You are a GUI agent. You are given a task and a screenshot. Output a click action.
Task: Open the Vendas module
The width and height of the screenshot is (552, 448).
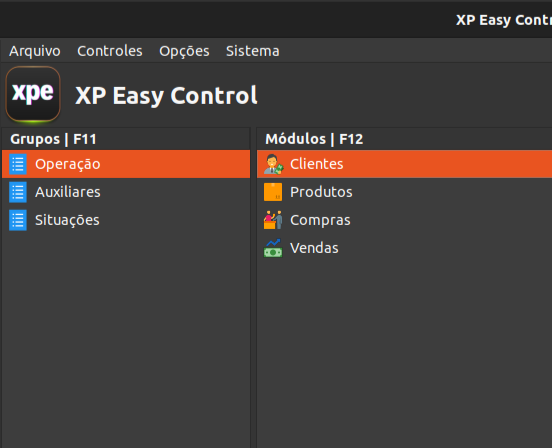click(x=404, y=248)
